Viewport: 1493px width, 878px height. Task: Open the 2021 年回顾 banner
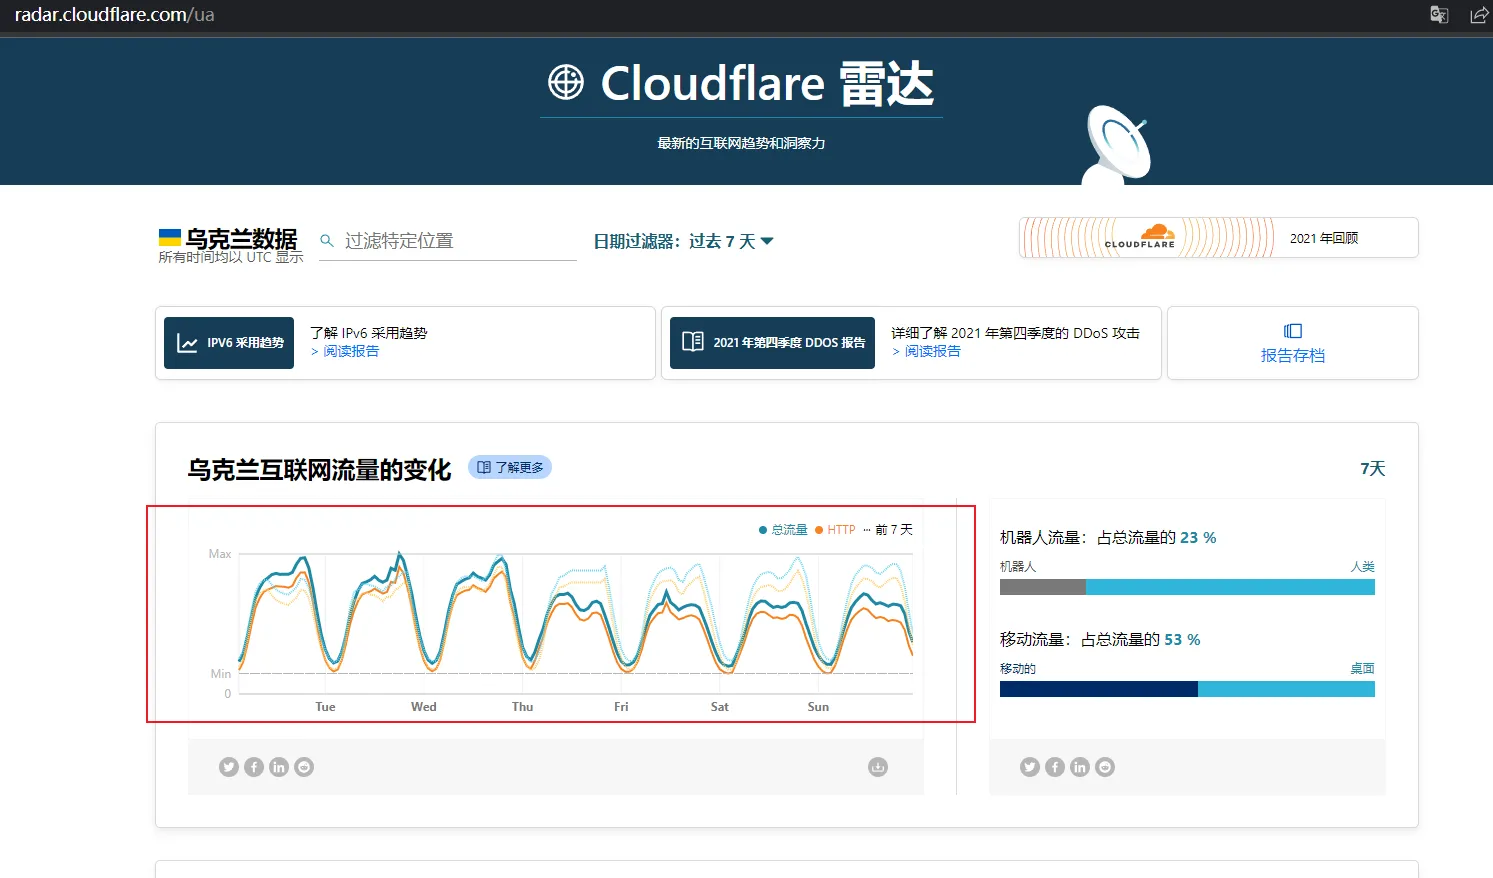pyautogui.click(x=1219, y=238)
